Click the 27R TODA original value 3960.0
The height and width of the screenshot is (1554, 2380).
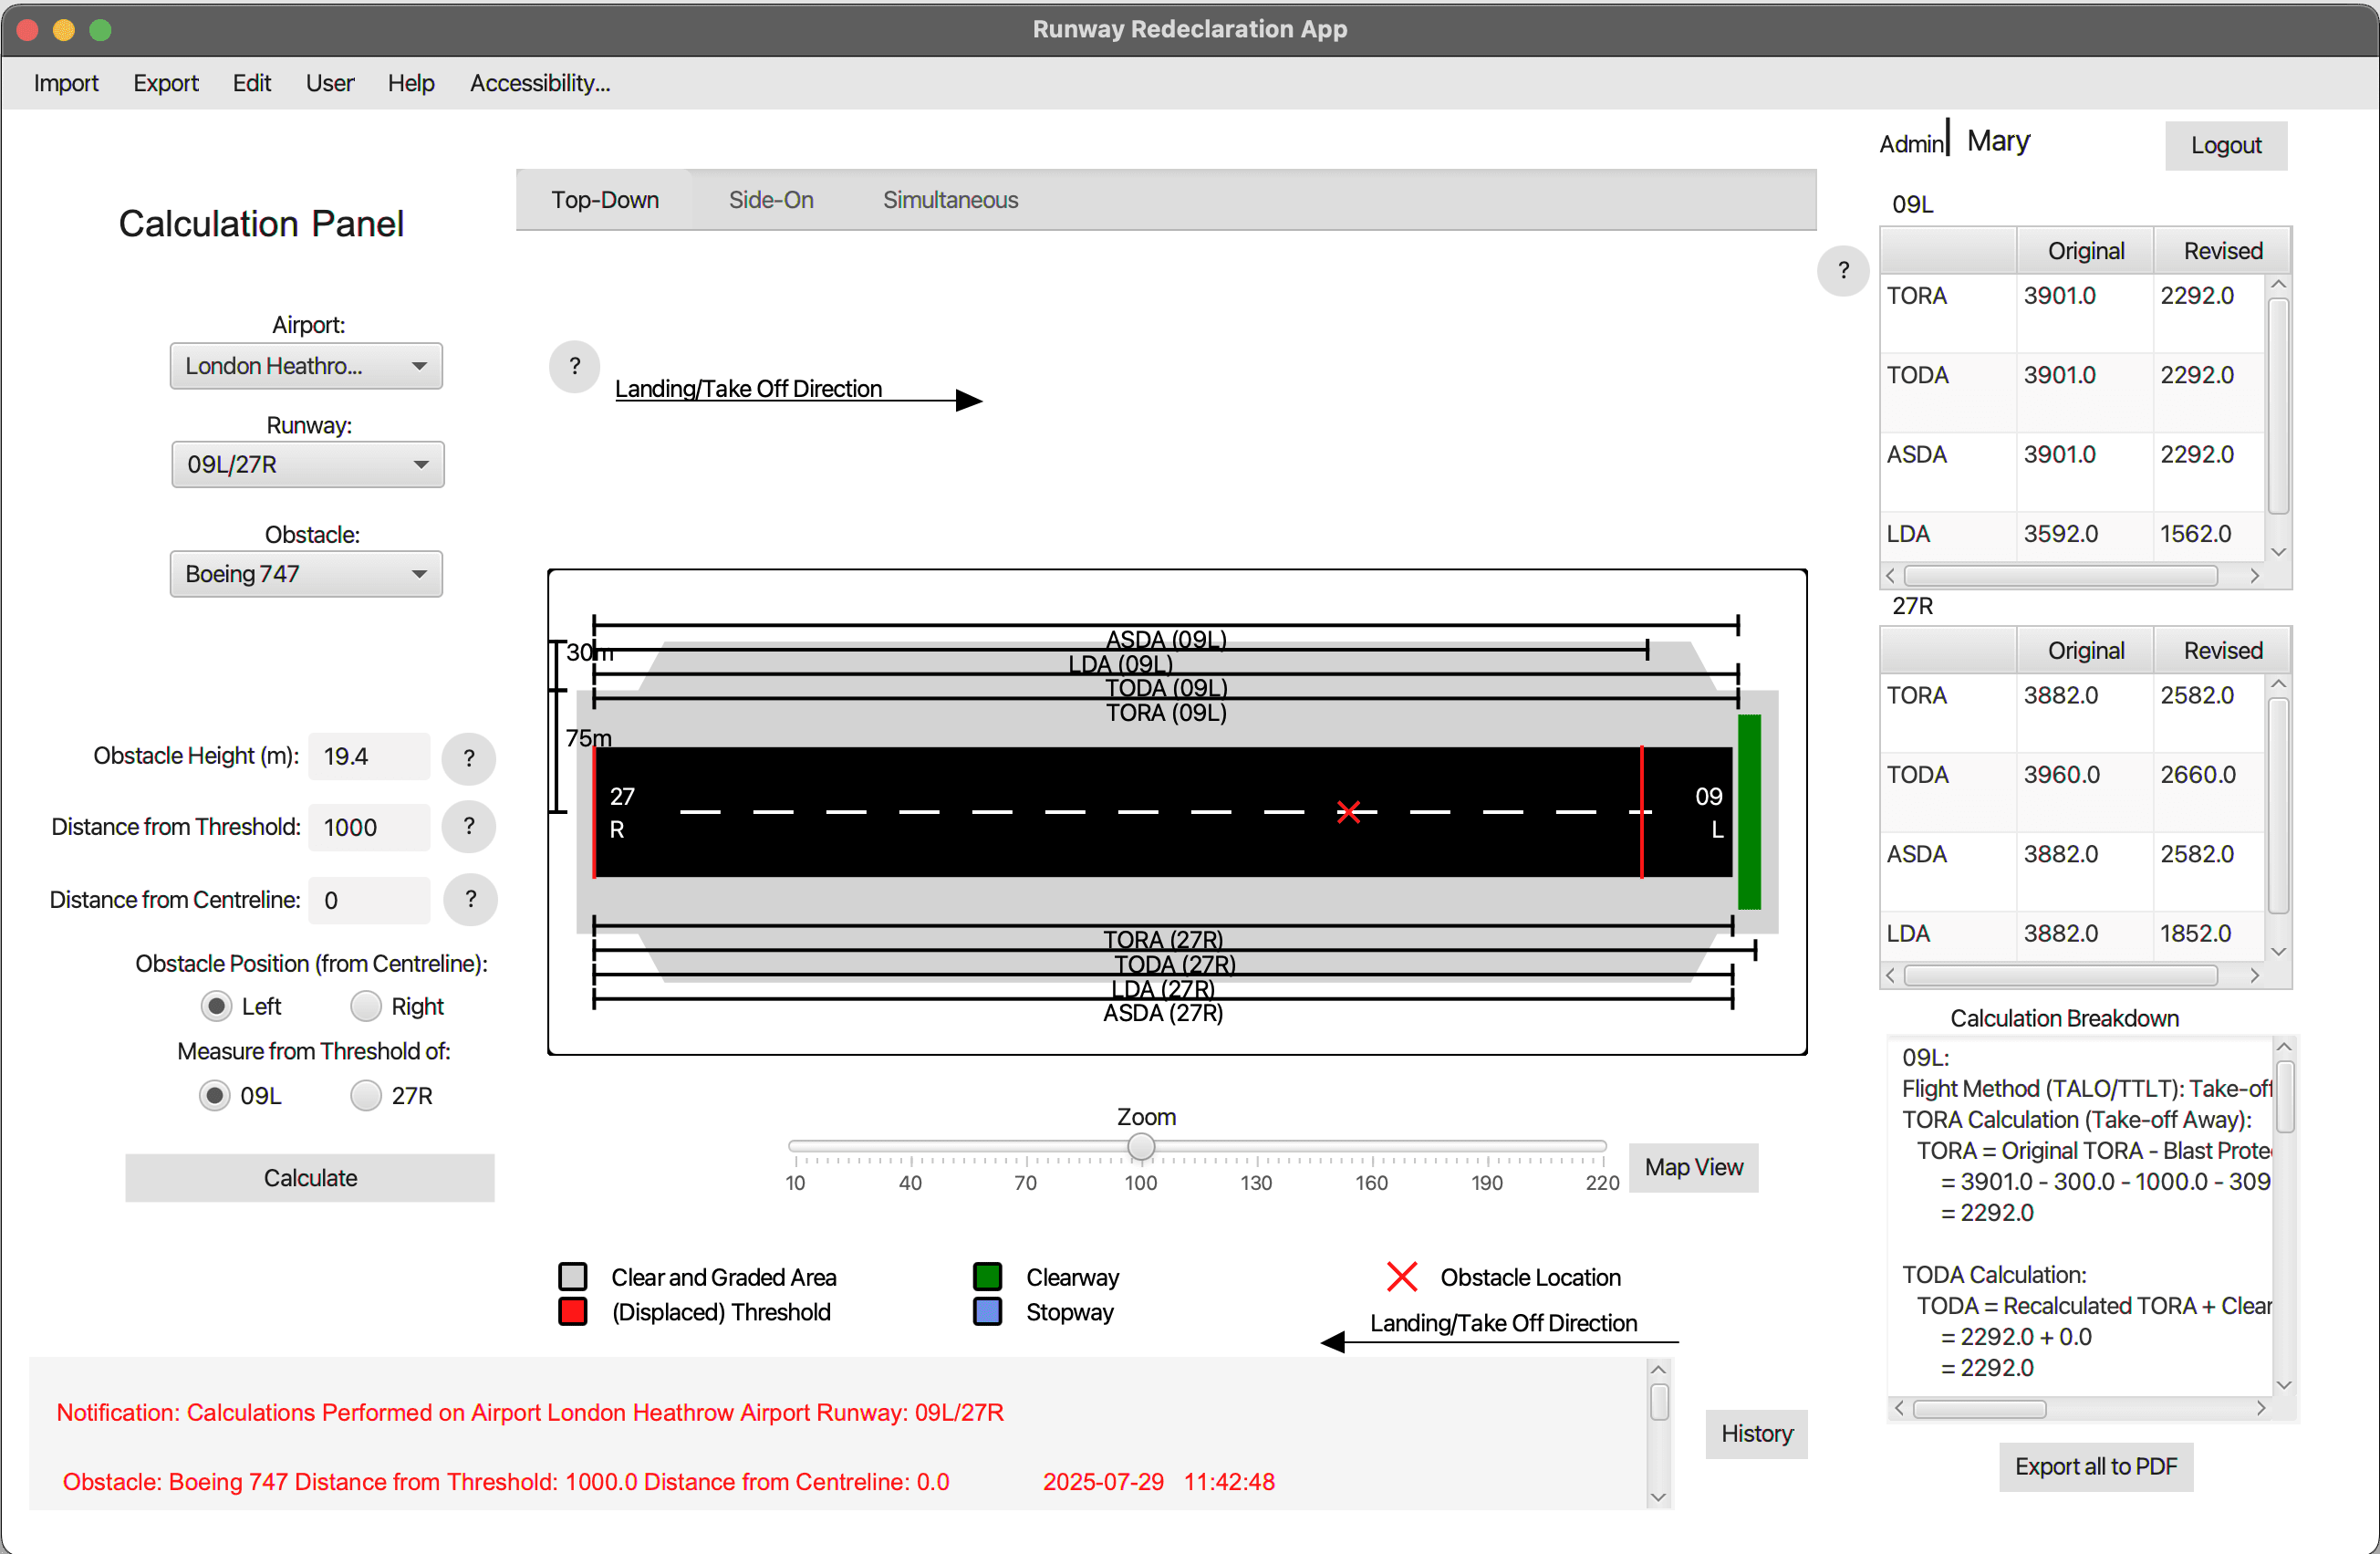2060,775
